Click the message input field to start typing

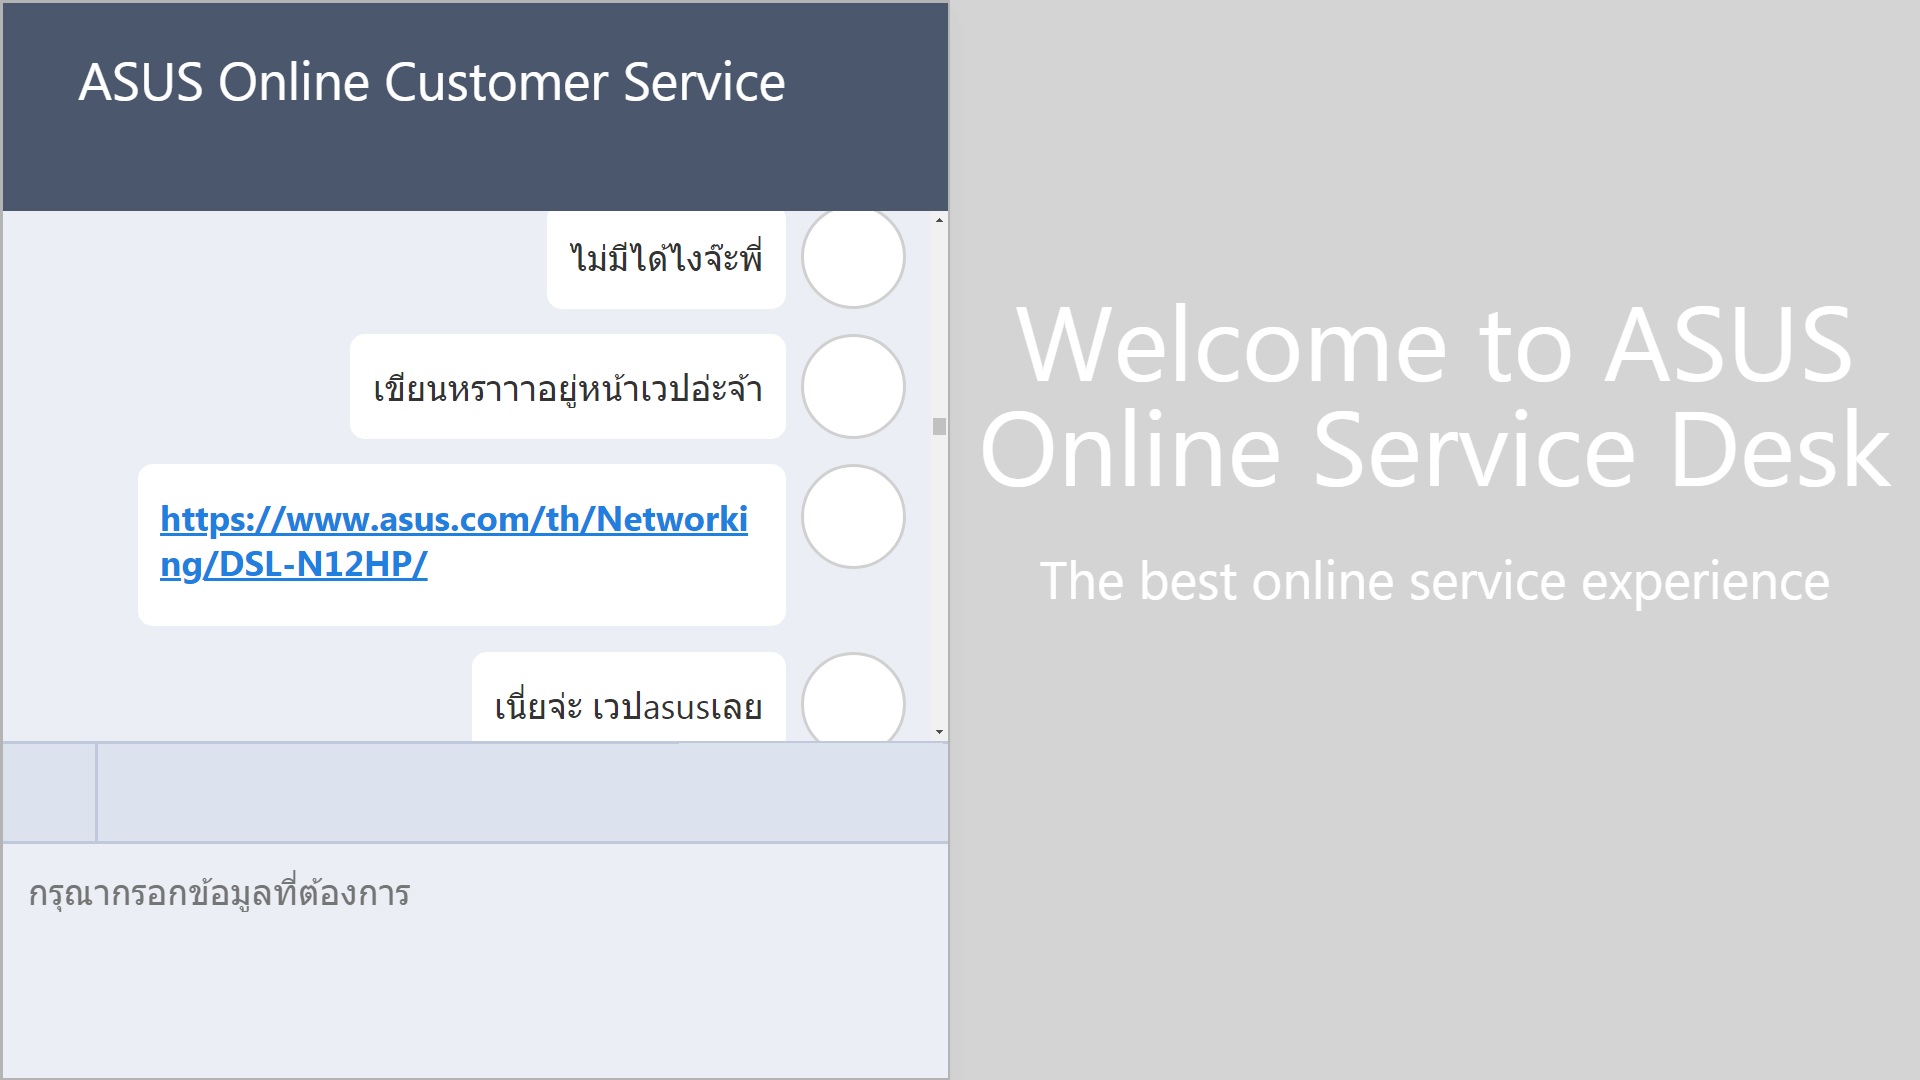(475, 961)
